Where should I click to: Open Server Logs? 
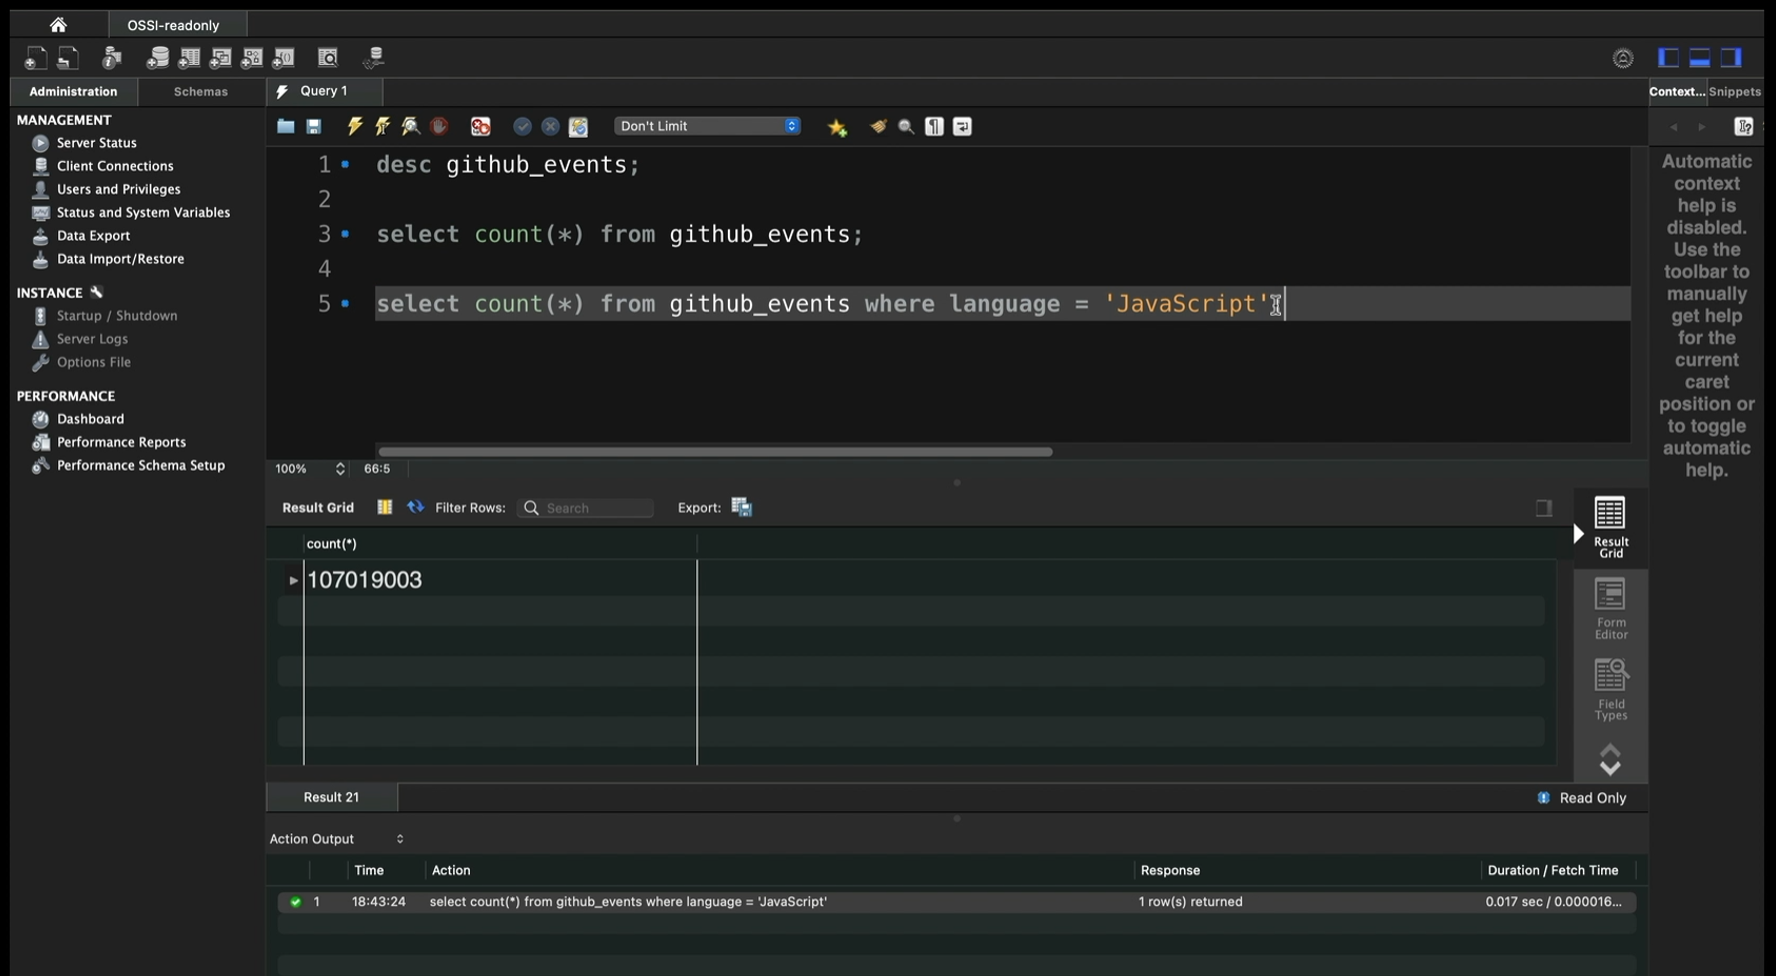[x=92, y=339]
